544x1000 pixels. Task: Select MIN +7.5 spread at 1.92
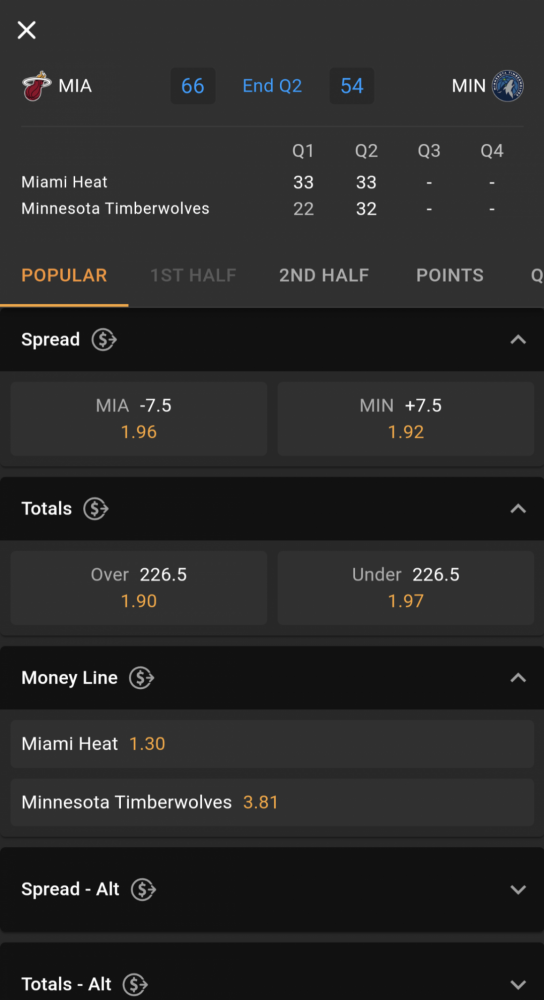click(x=406, y=418)
